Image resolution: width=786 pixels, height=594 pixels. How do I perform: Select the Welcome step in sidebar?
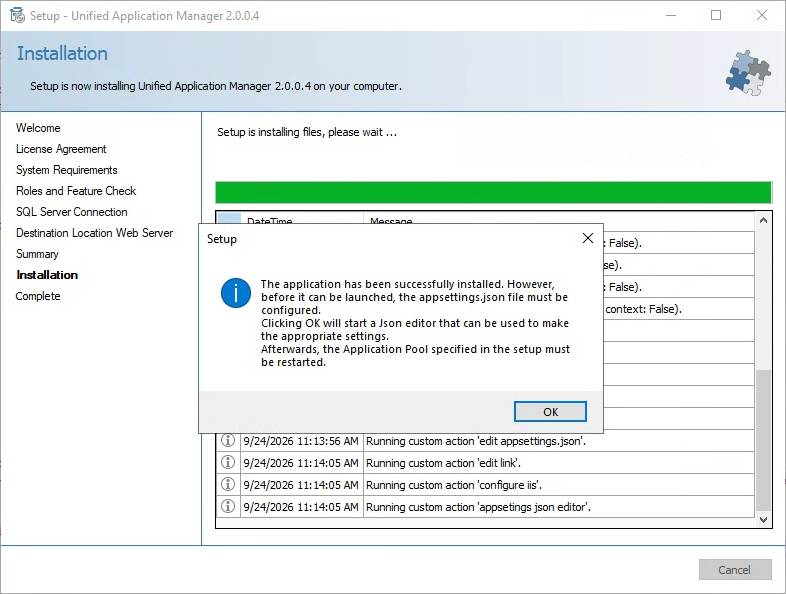click(x=38, y=128)
